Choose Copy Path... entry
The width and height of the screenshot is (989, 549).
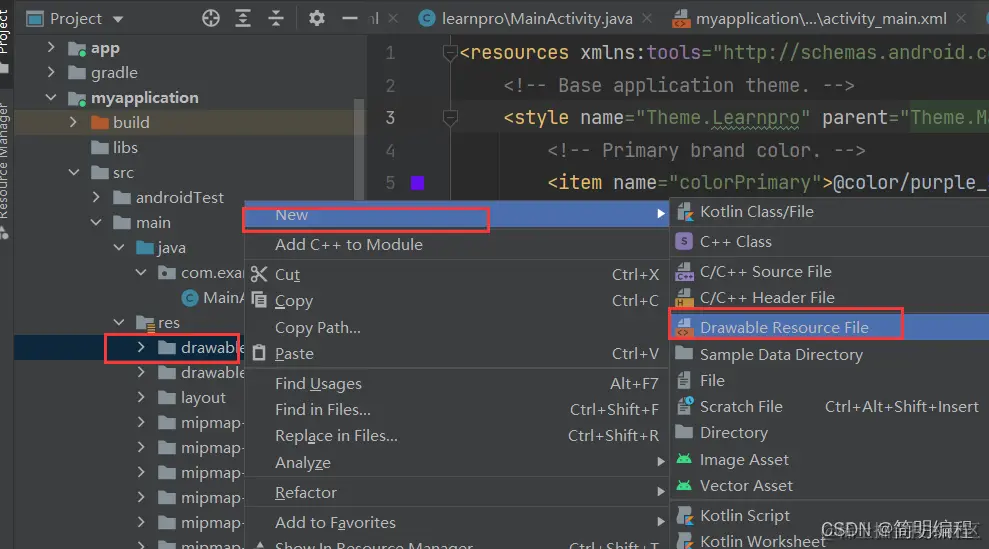(x=318, y=328)
